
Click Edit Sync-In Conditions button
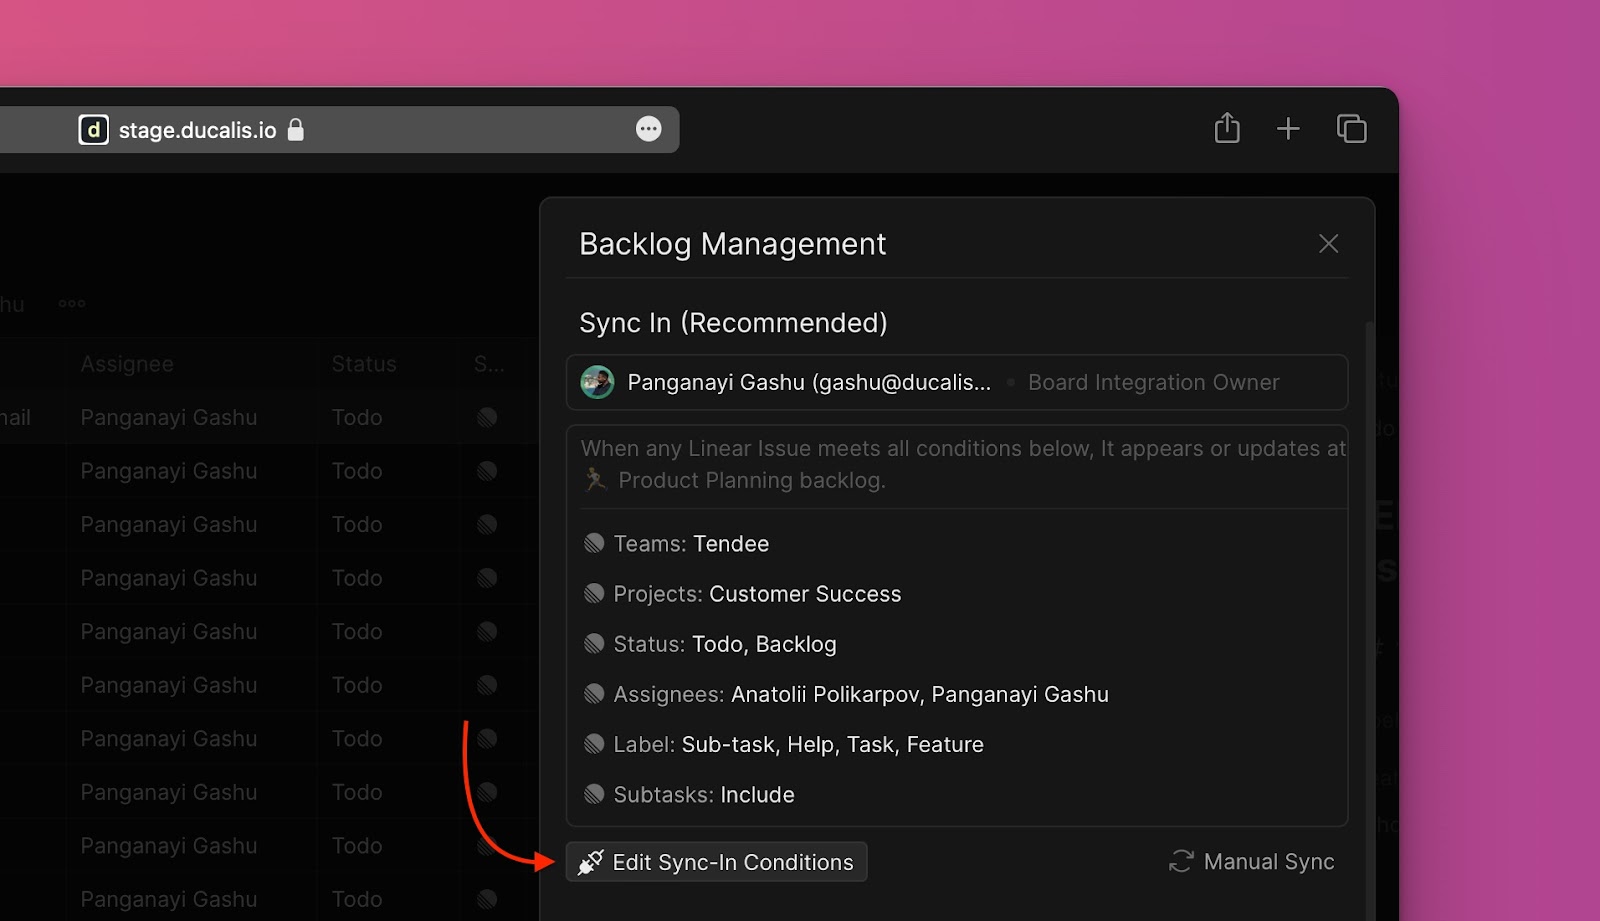tap(716, 862)
